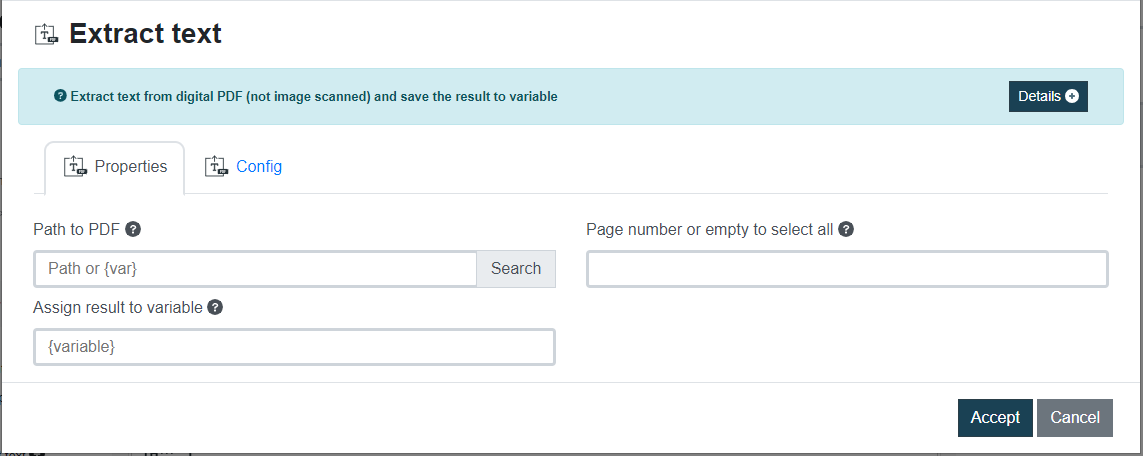Focus the Path or {var} input field
The width and height of the screenshot is (1143, 456).
click(255, 269)
